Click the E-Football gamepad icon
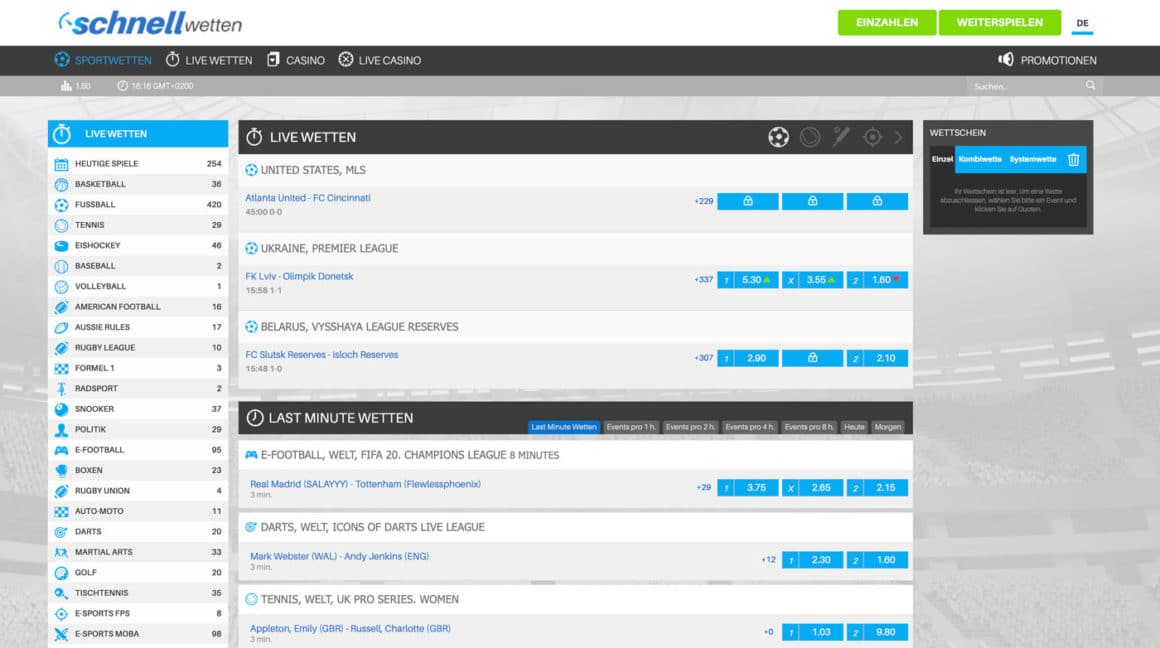Viewport: 1160px width, 648px height. click(61, 450)
